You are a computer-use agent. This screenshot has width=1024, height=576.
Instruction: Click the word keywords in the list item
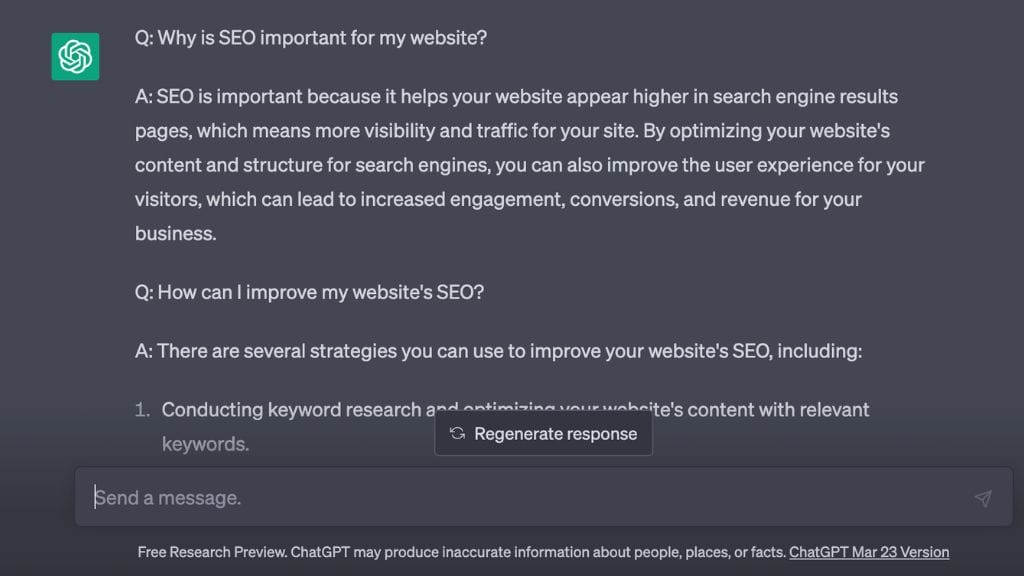click(x=205, y=443)
